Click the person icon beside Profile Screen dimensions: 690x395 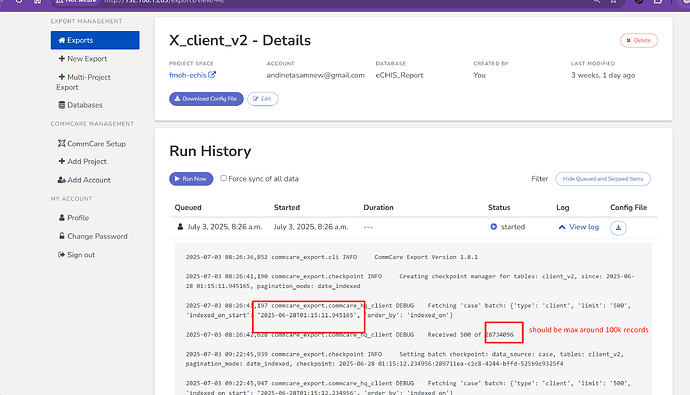click(62, 218)
